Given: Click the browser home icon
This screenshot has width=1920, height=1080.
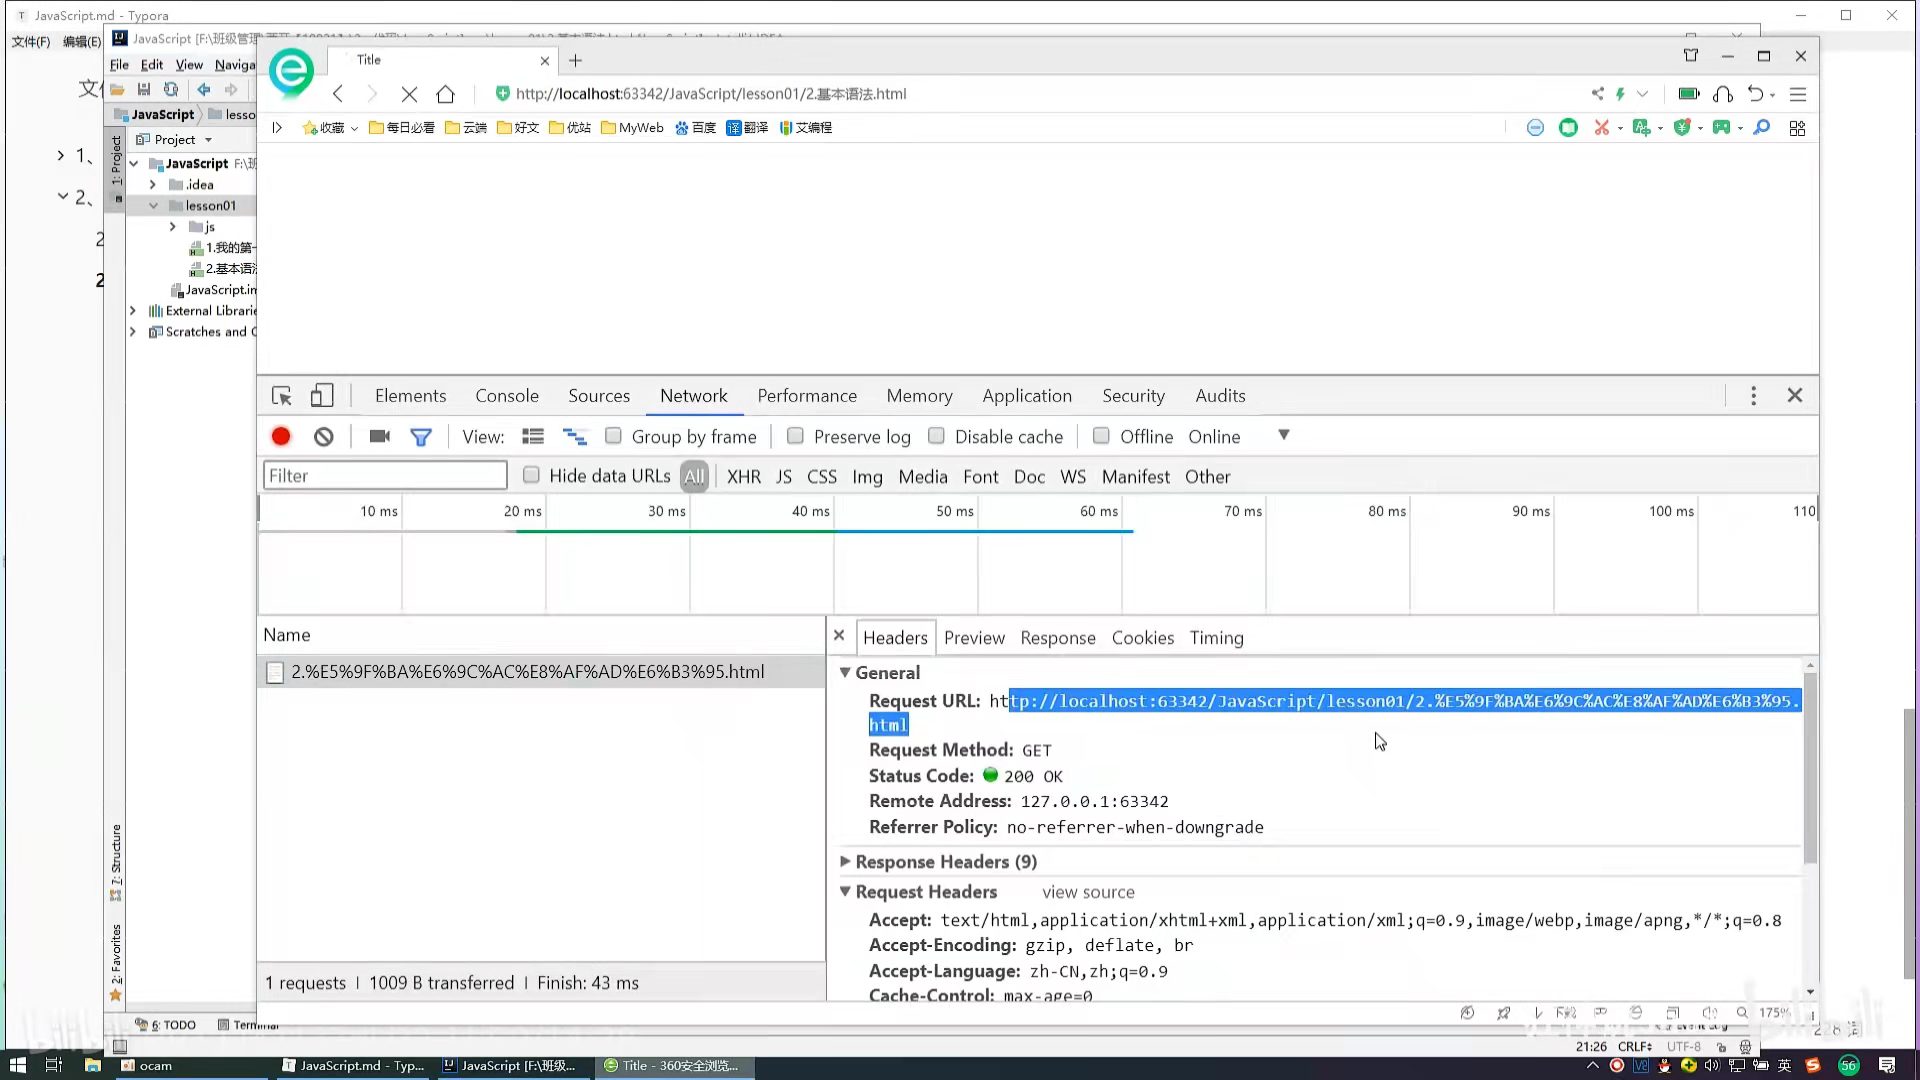Looking at the screenshot, I should pyautogui.click(x=445, y=94).
